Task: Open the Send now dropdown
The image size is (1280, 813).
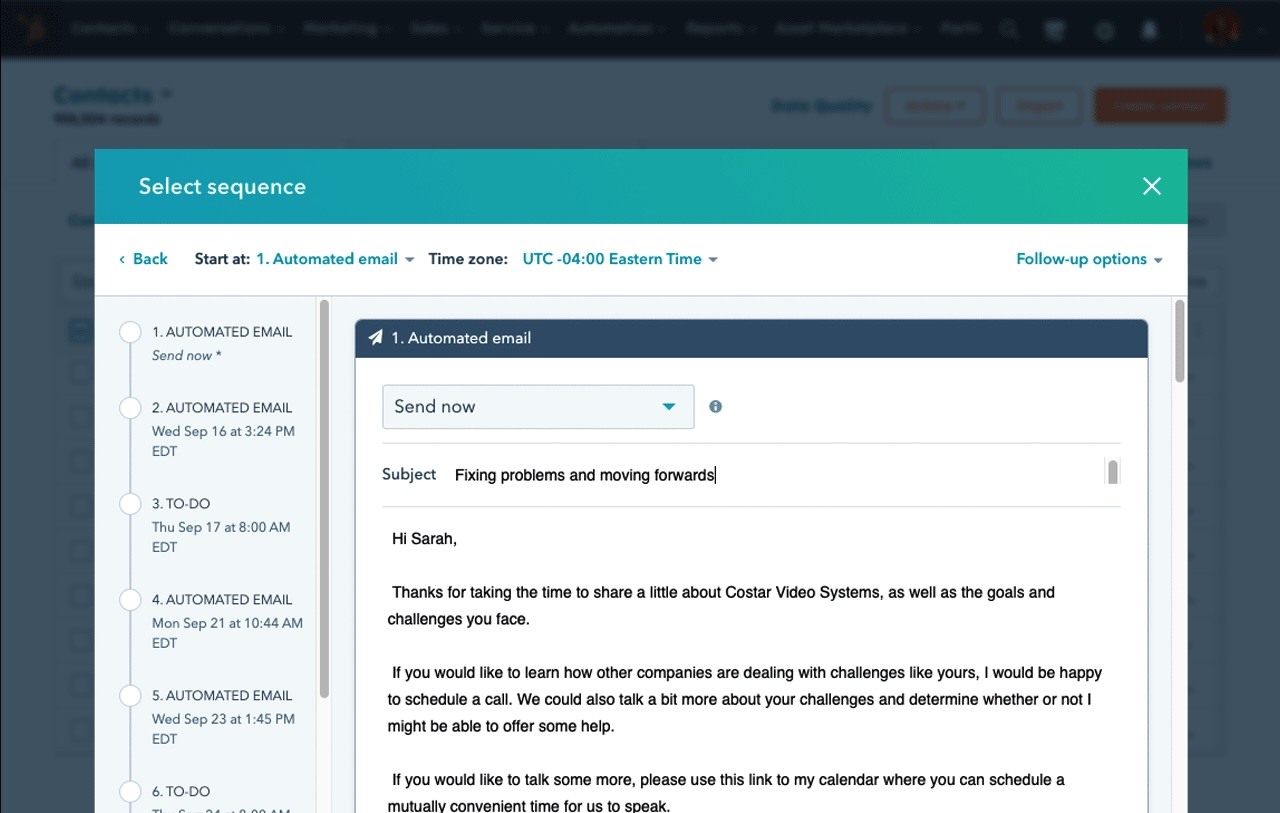Action: [537, 407]
